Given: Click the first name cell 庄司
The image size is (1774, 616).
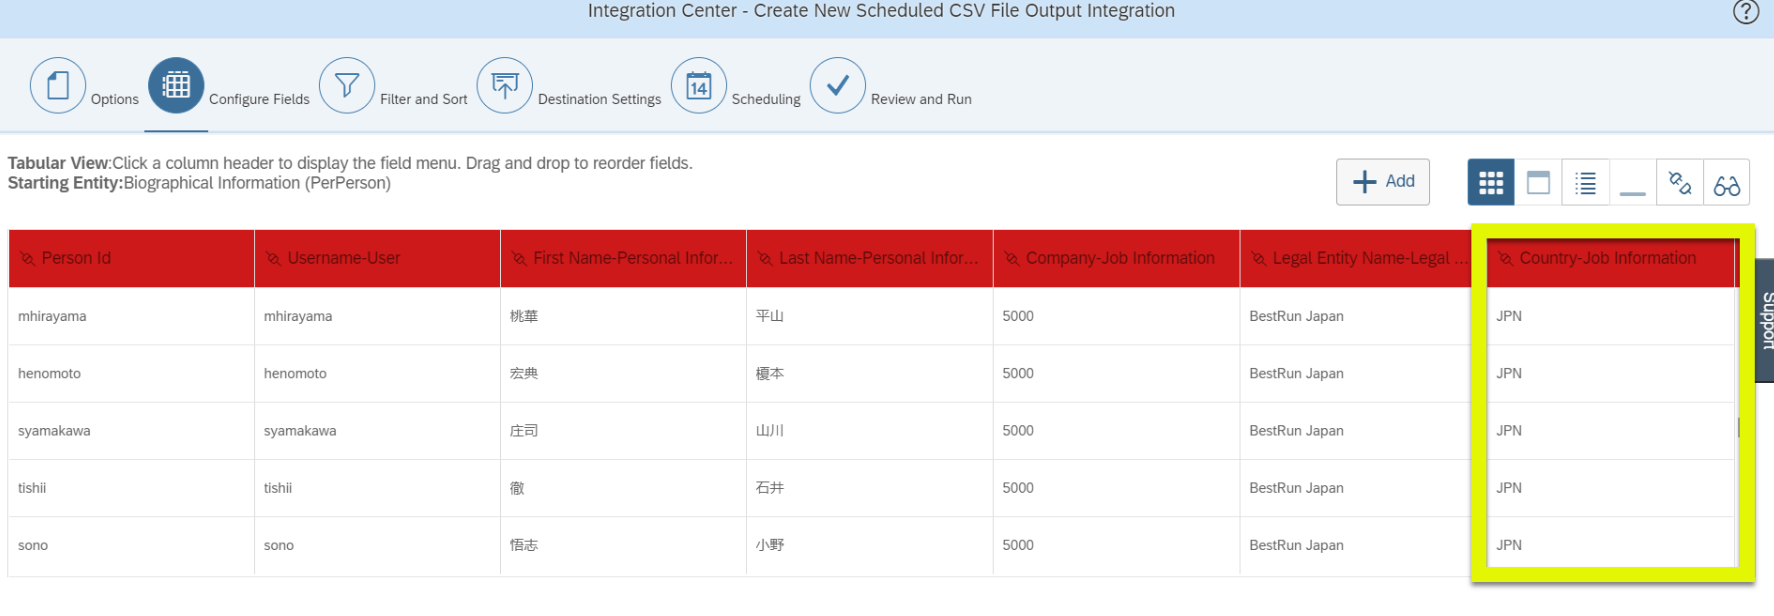Looking at the screenshot, I should 524,431.
